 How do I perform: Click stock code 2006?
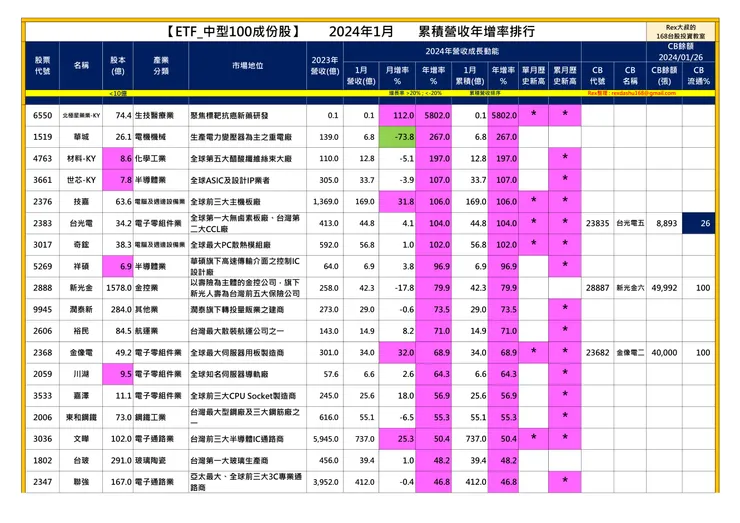42,417
